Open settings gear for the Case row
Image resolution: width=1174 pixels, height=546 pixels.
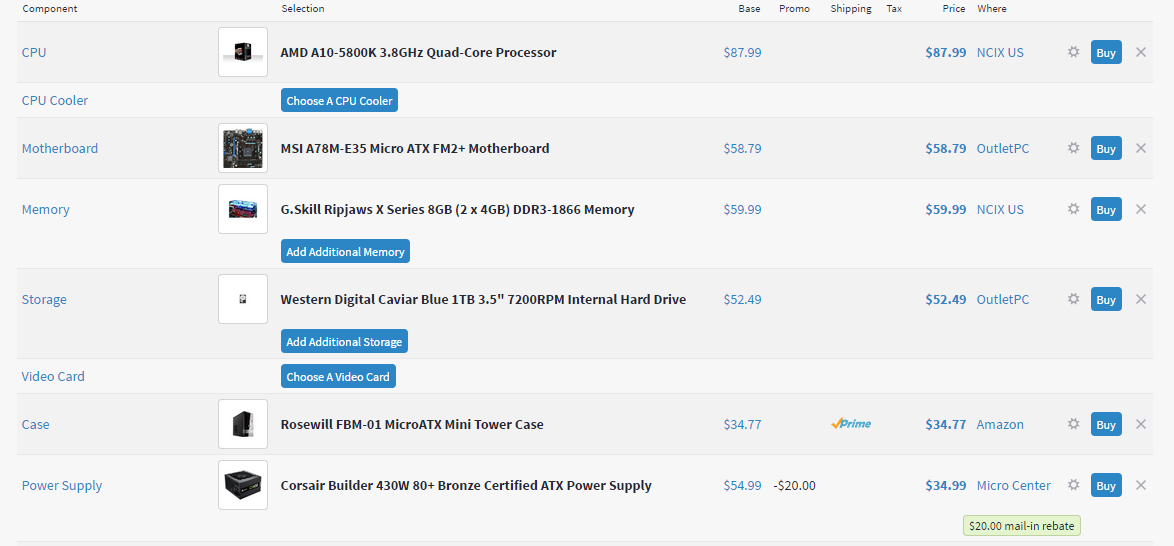click(1073, 424)
